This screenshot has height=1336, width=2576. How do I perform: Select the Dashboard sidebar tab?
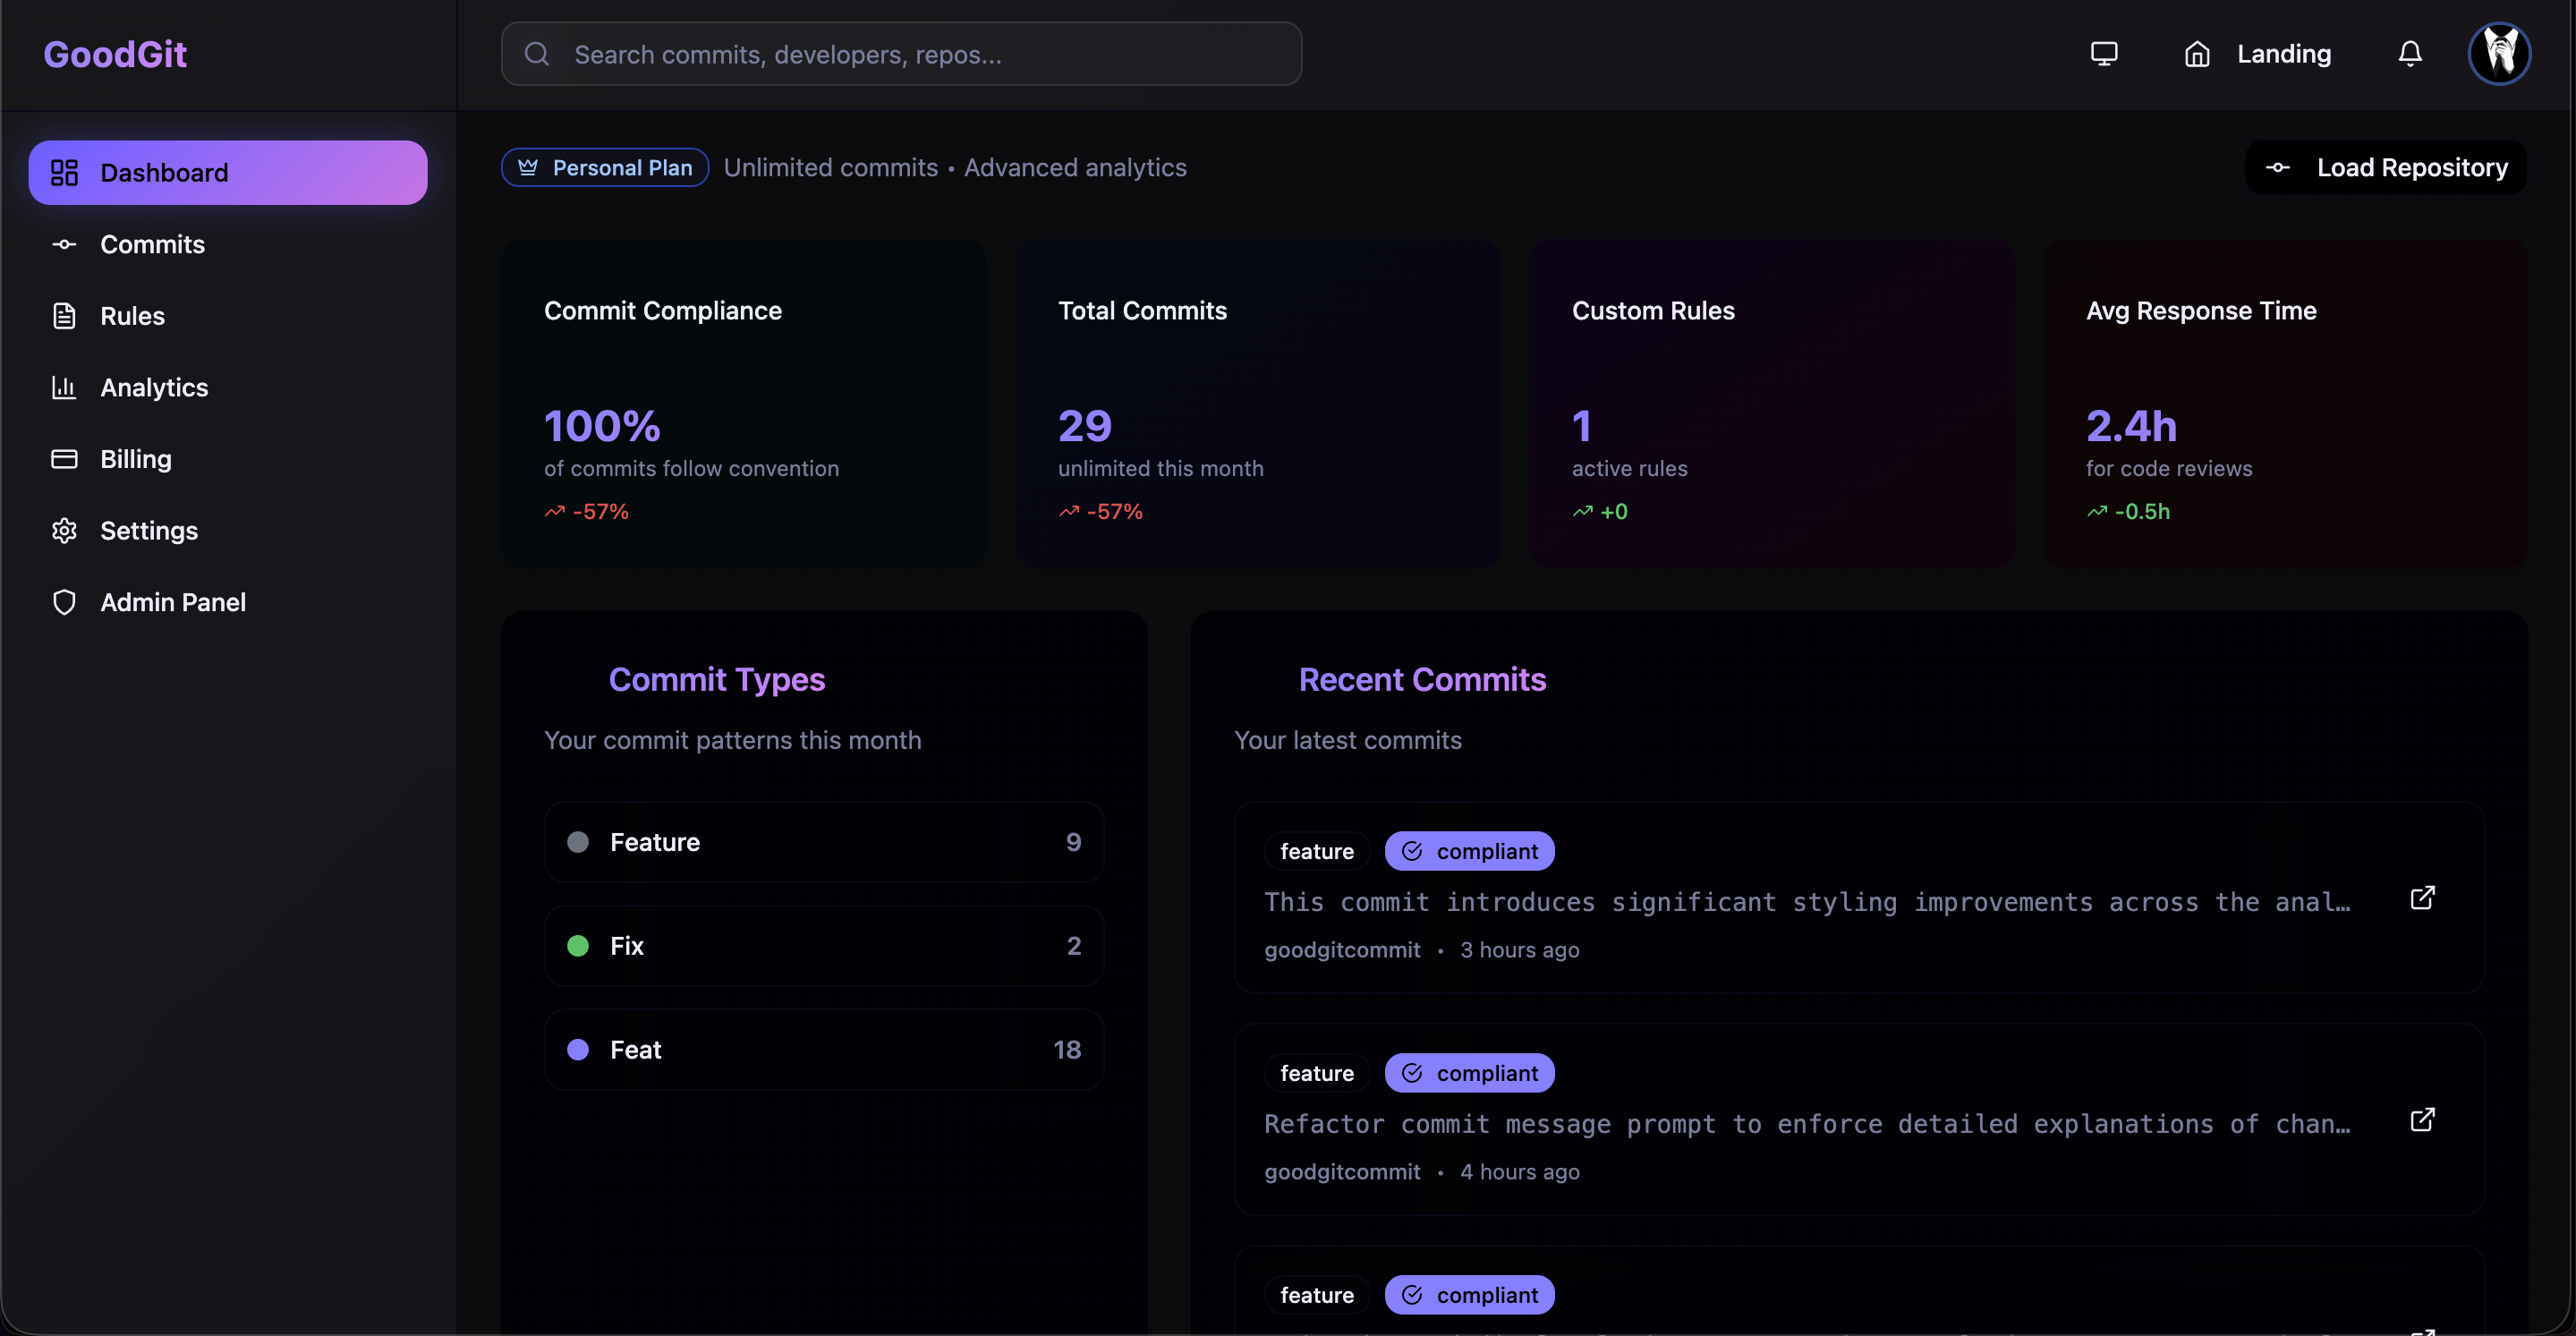(228, 173)
